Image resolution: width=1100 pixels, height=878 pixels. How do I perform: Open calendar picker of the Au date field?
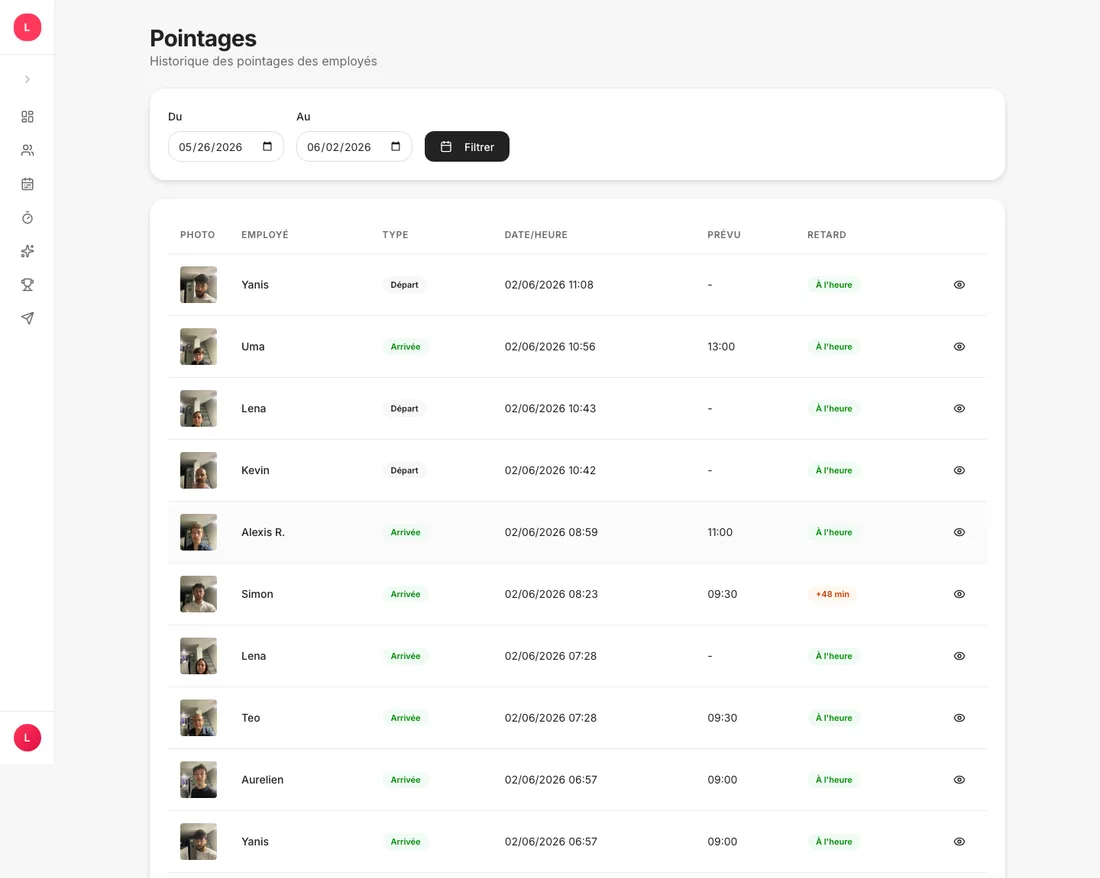click(x=396, y=147)
